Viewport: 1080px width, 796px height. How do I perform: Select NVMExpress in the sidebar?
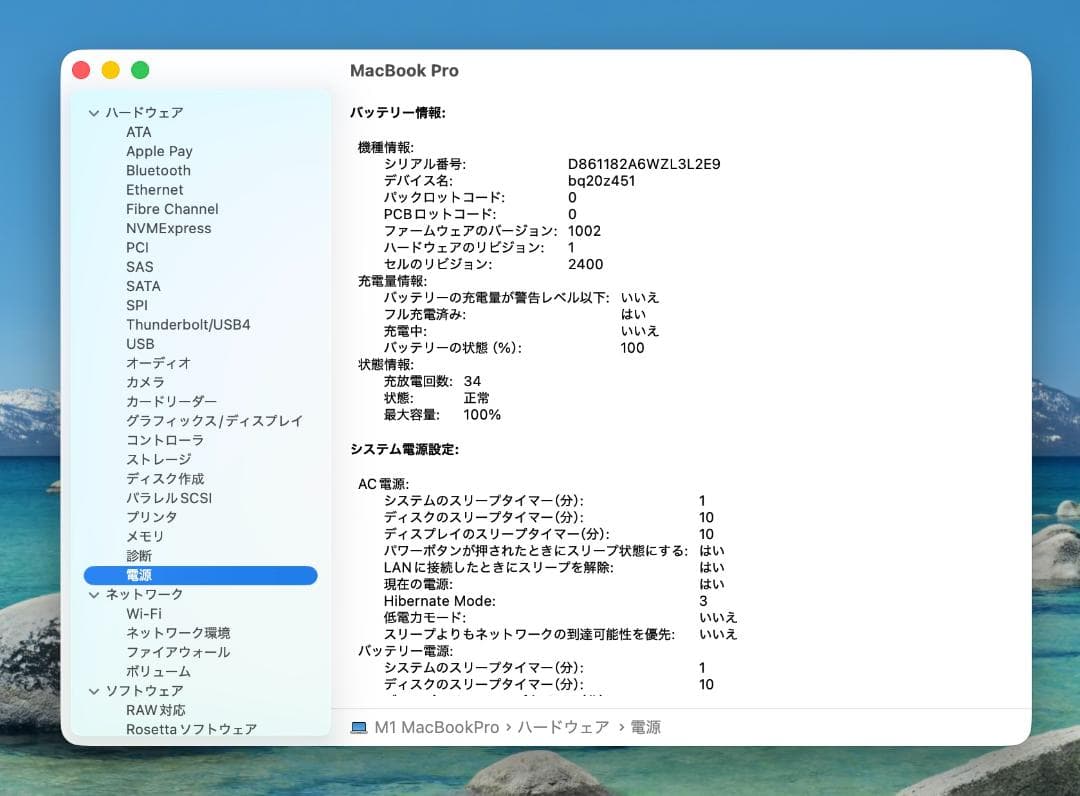(169, 229)
